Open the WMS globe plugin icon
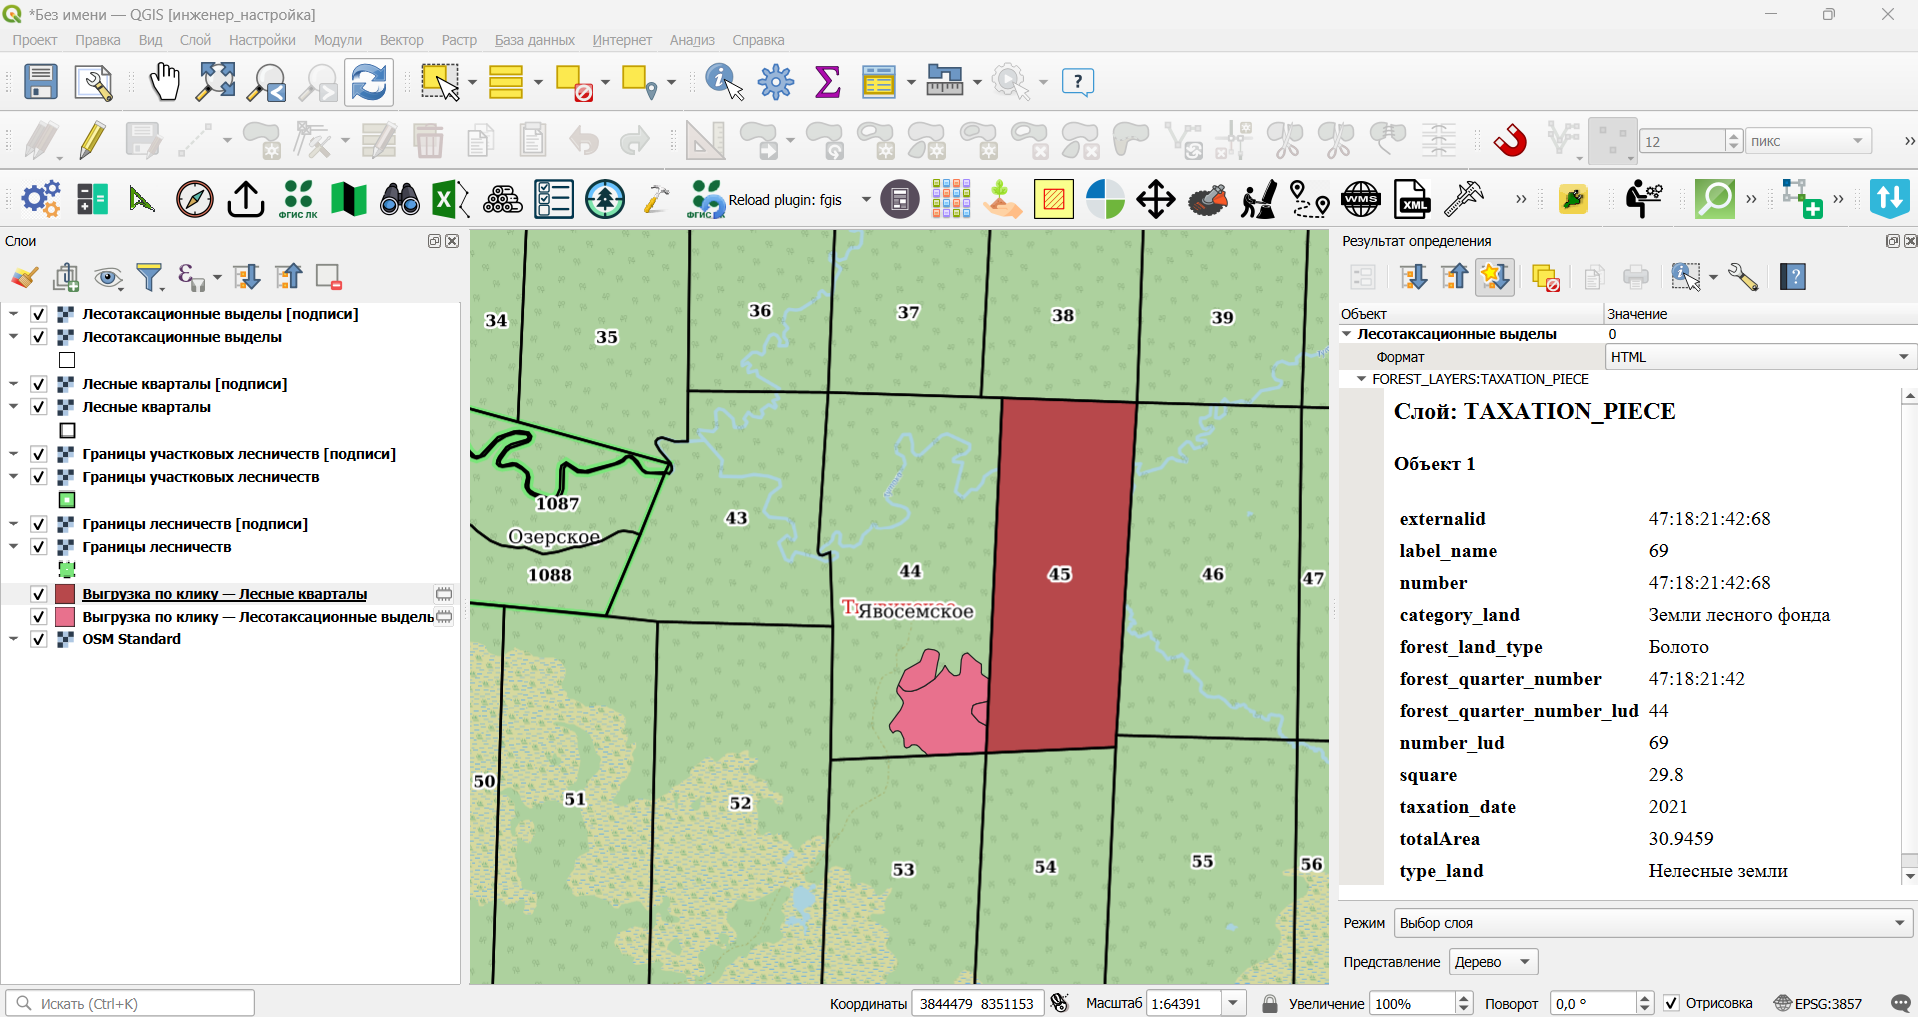Screen dimensions: 1918x1017 click(1361, 199)
